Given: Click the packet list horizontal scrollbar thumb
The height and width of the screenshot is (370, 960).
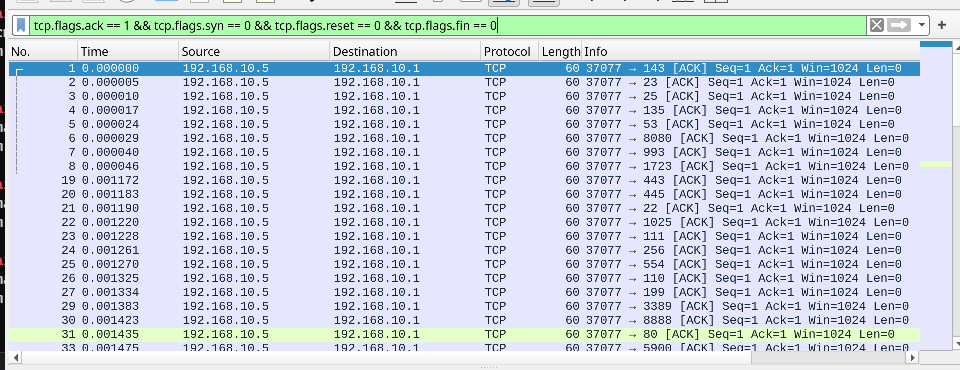Looking at the screenshot, I should [386, 357].
